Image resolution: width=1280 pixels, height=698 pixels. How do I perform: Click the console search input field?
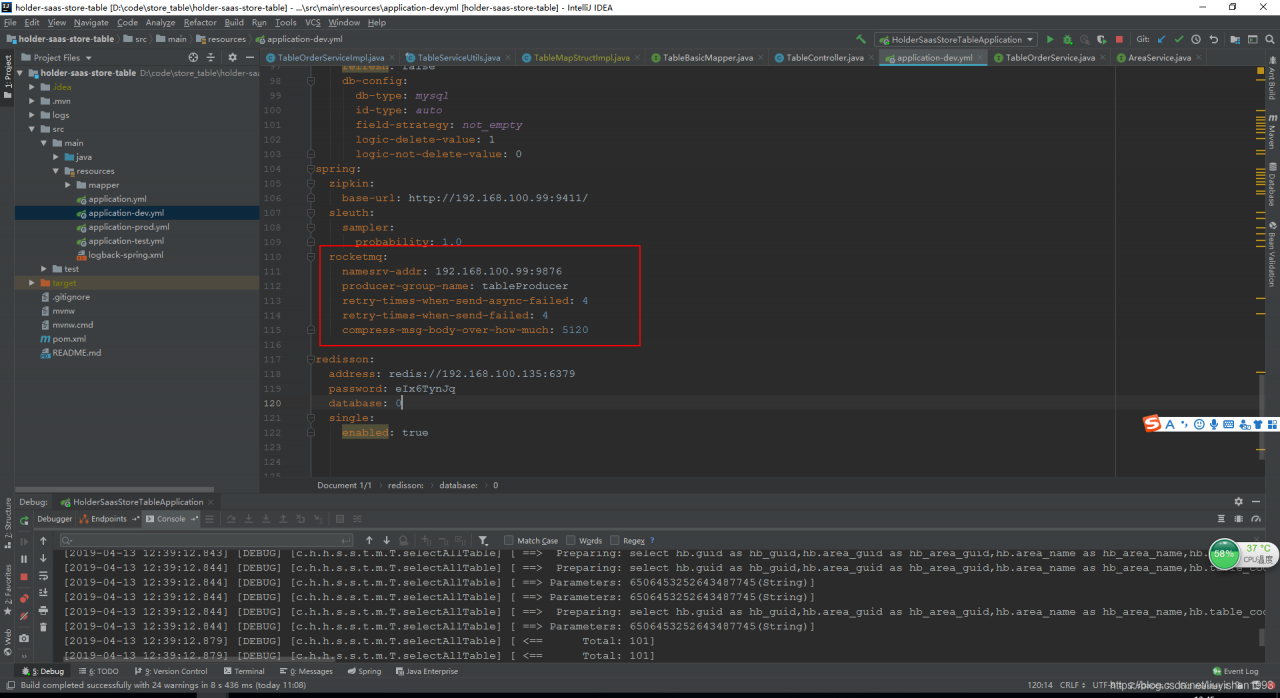point(207,541)
